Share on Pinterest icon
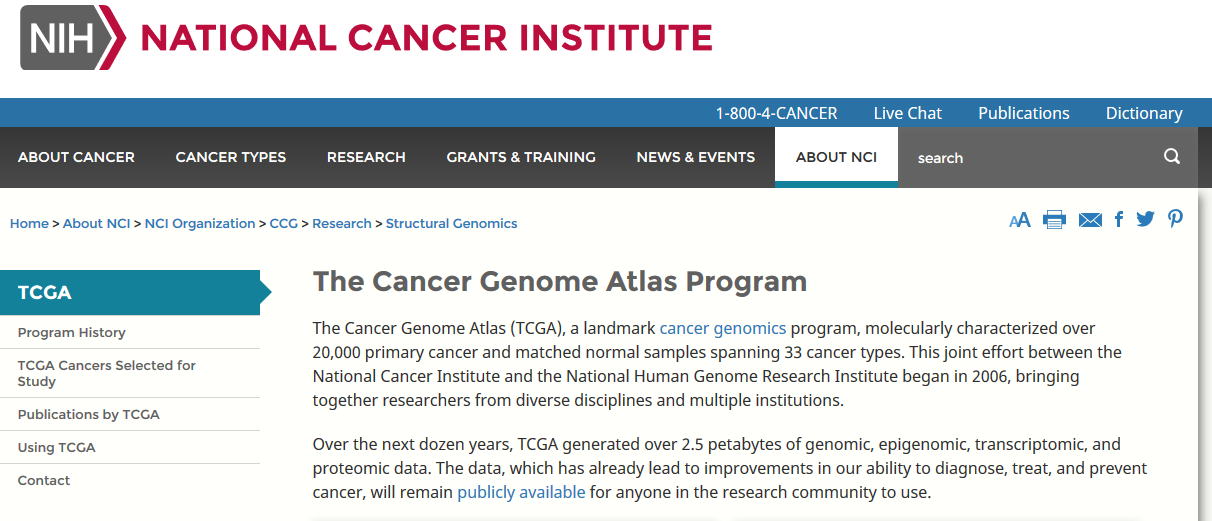The width and height of the screenshot is (1212, 521). pos(1175,220)
